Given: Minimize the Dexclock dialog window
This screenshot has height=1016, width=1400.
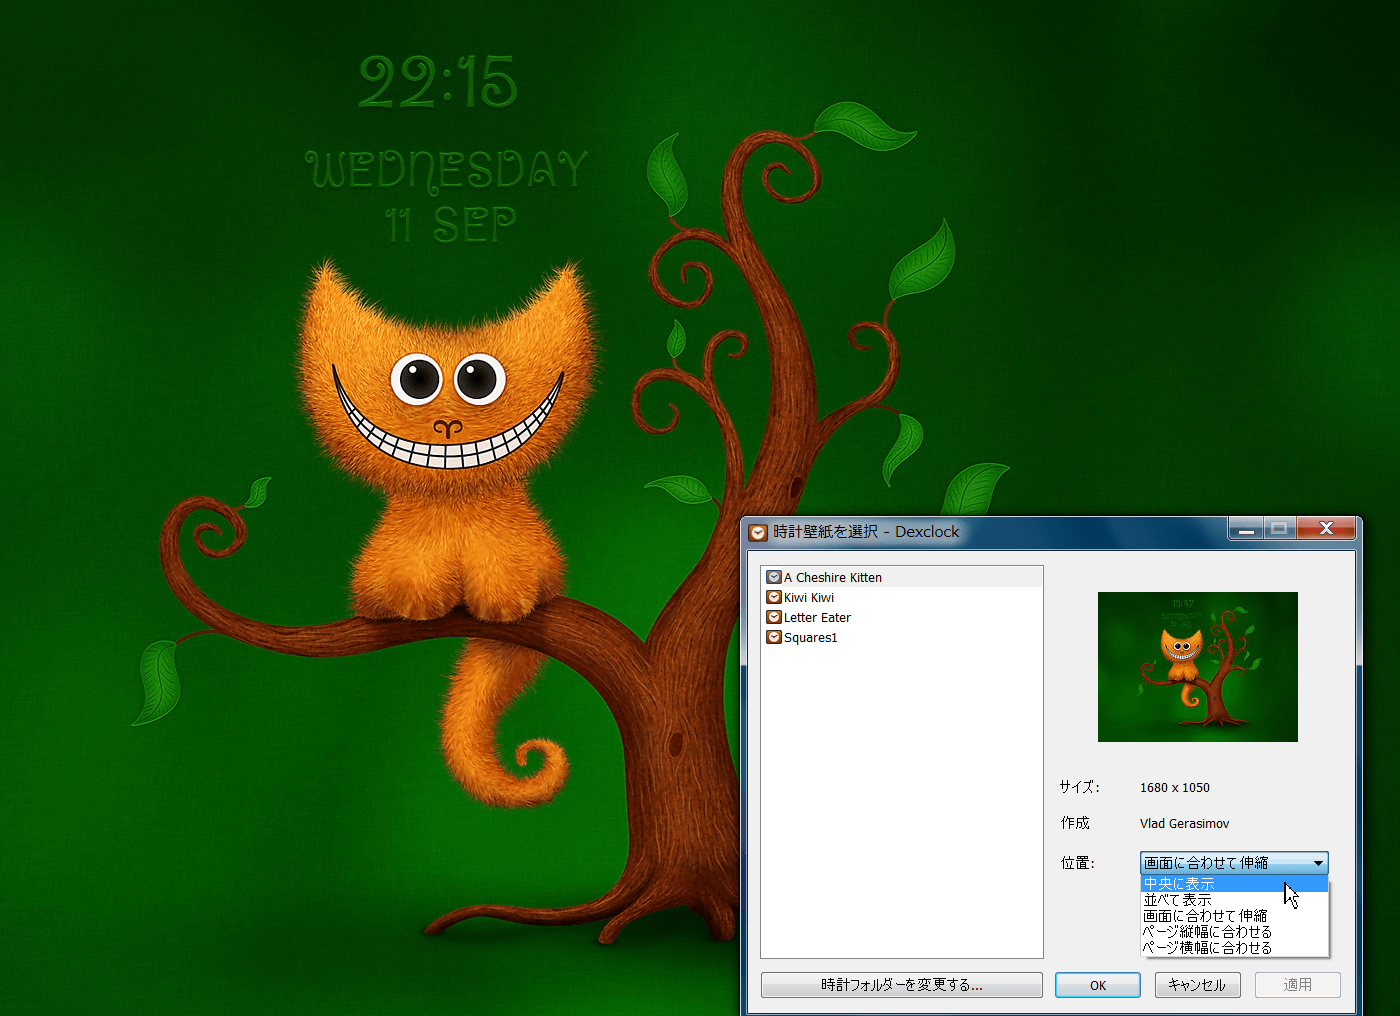Looking at the screenshot, I should tap(1246, 529).
